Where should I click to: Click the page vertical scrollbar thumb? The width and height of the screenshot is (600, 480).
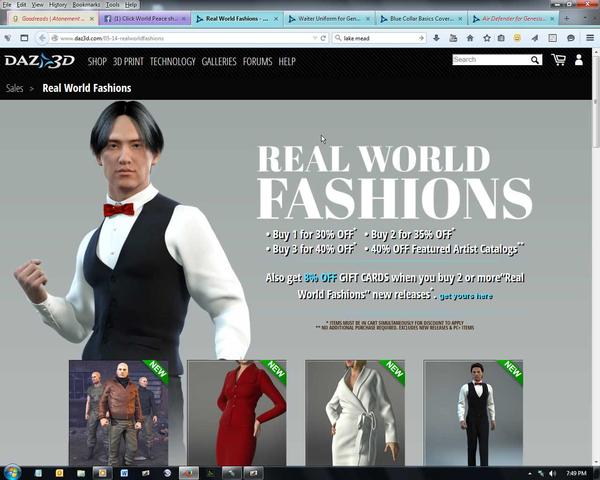[x=596, y=100]
